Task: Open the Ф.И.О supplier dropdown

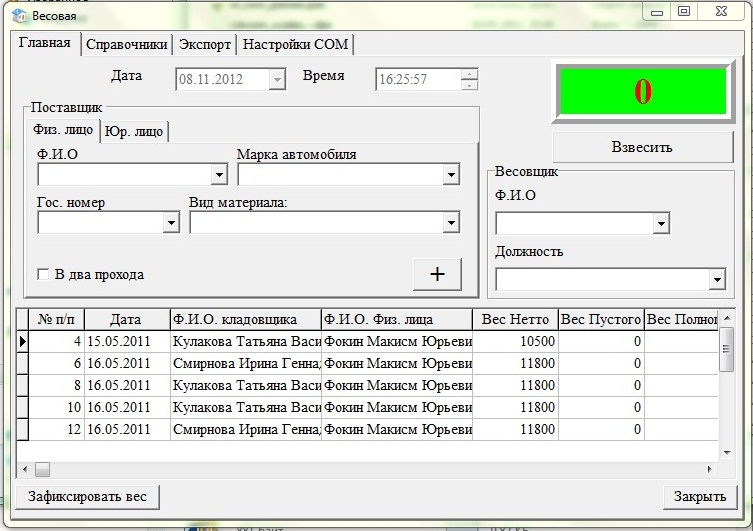Action: pos(219,176)
